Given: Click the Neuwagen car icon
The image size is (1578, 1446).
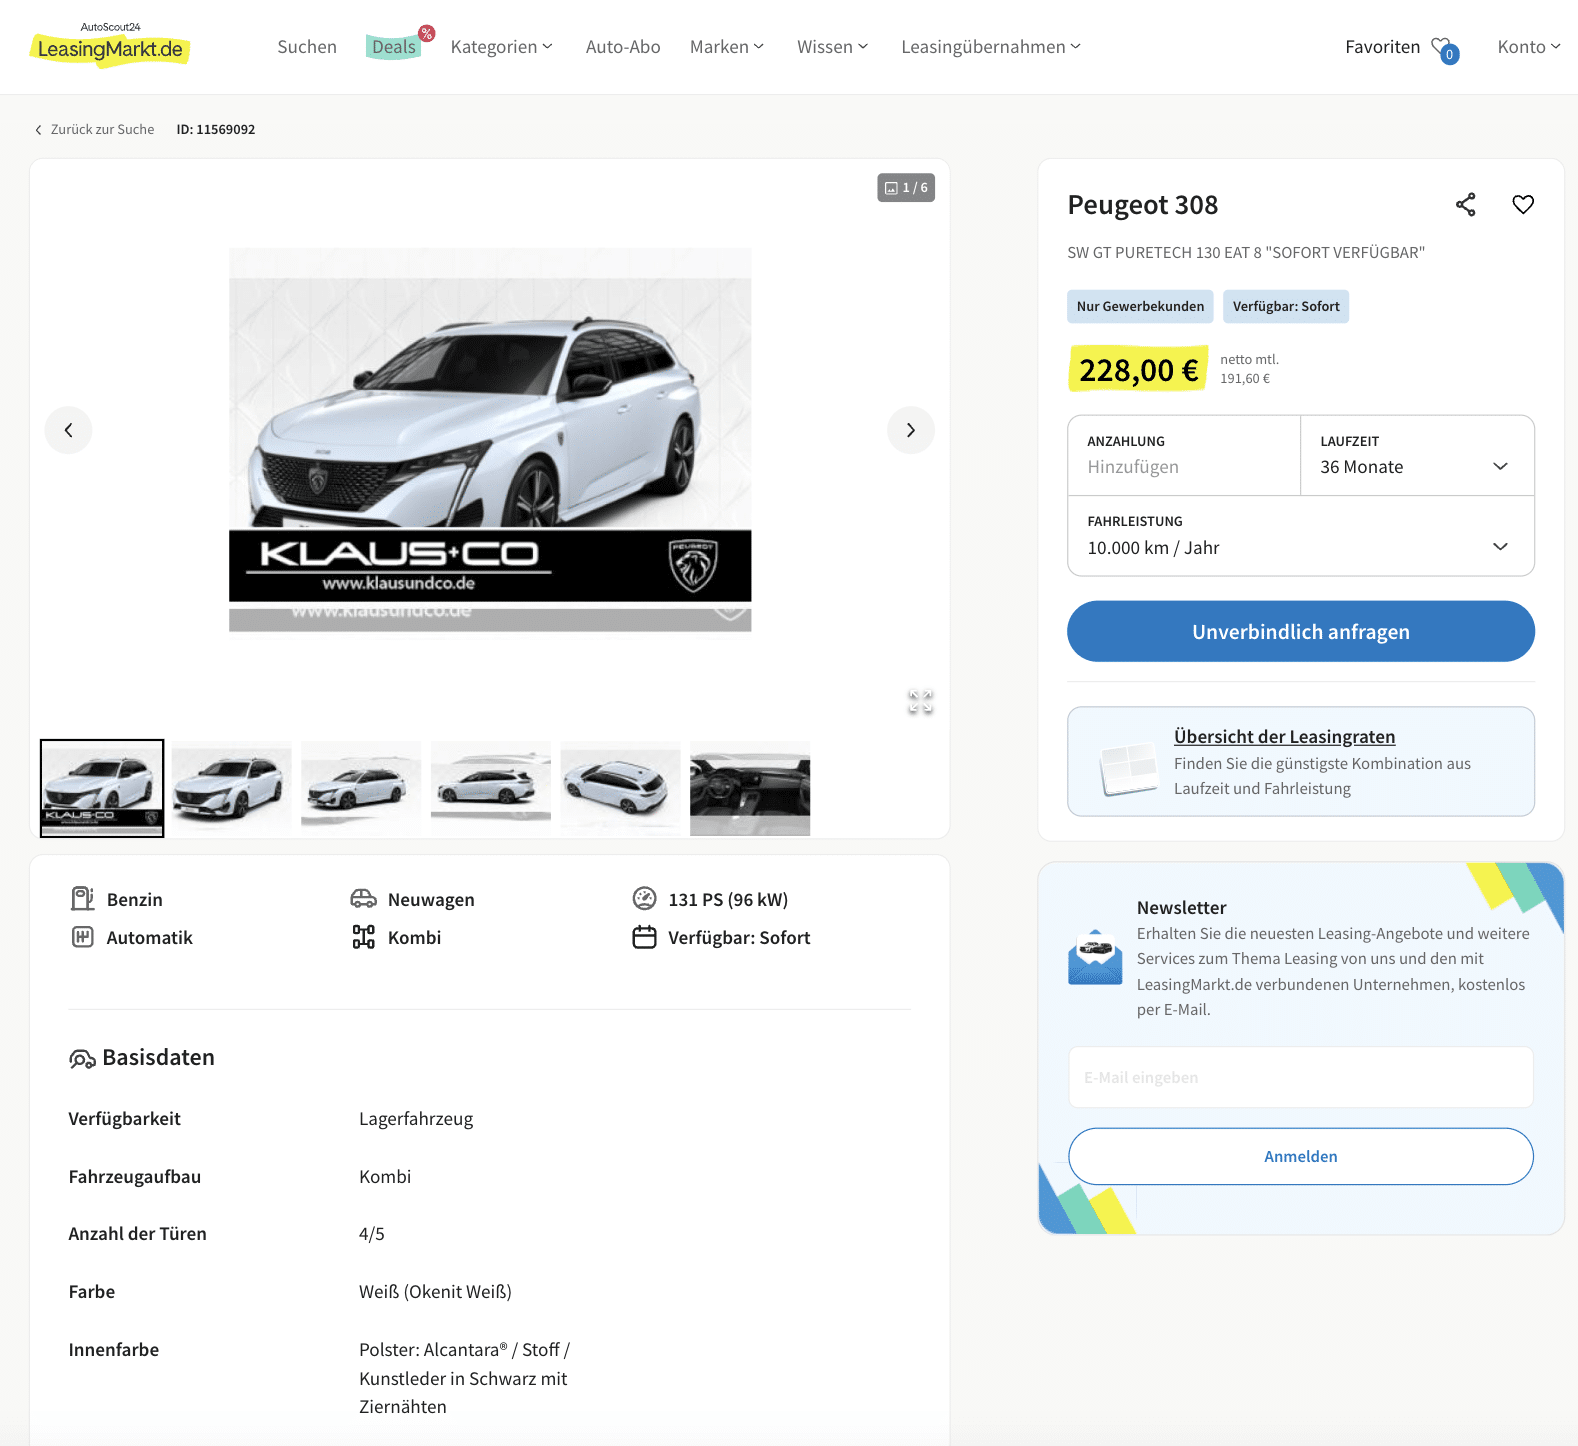Looking at the screenshot, I should [x=363, y=899].
